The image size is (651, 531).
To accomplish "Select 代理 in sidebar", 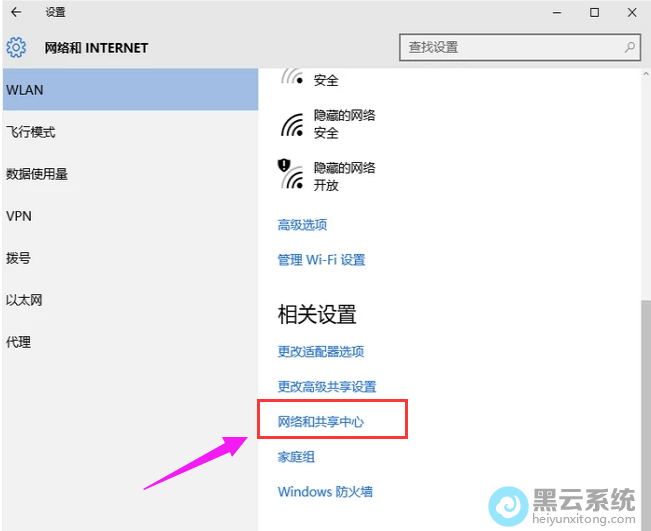I will 19,342.
